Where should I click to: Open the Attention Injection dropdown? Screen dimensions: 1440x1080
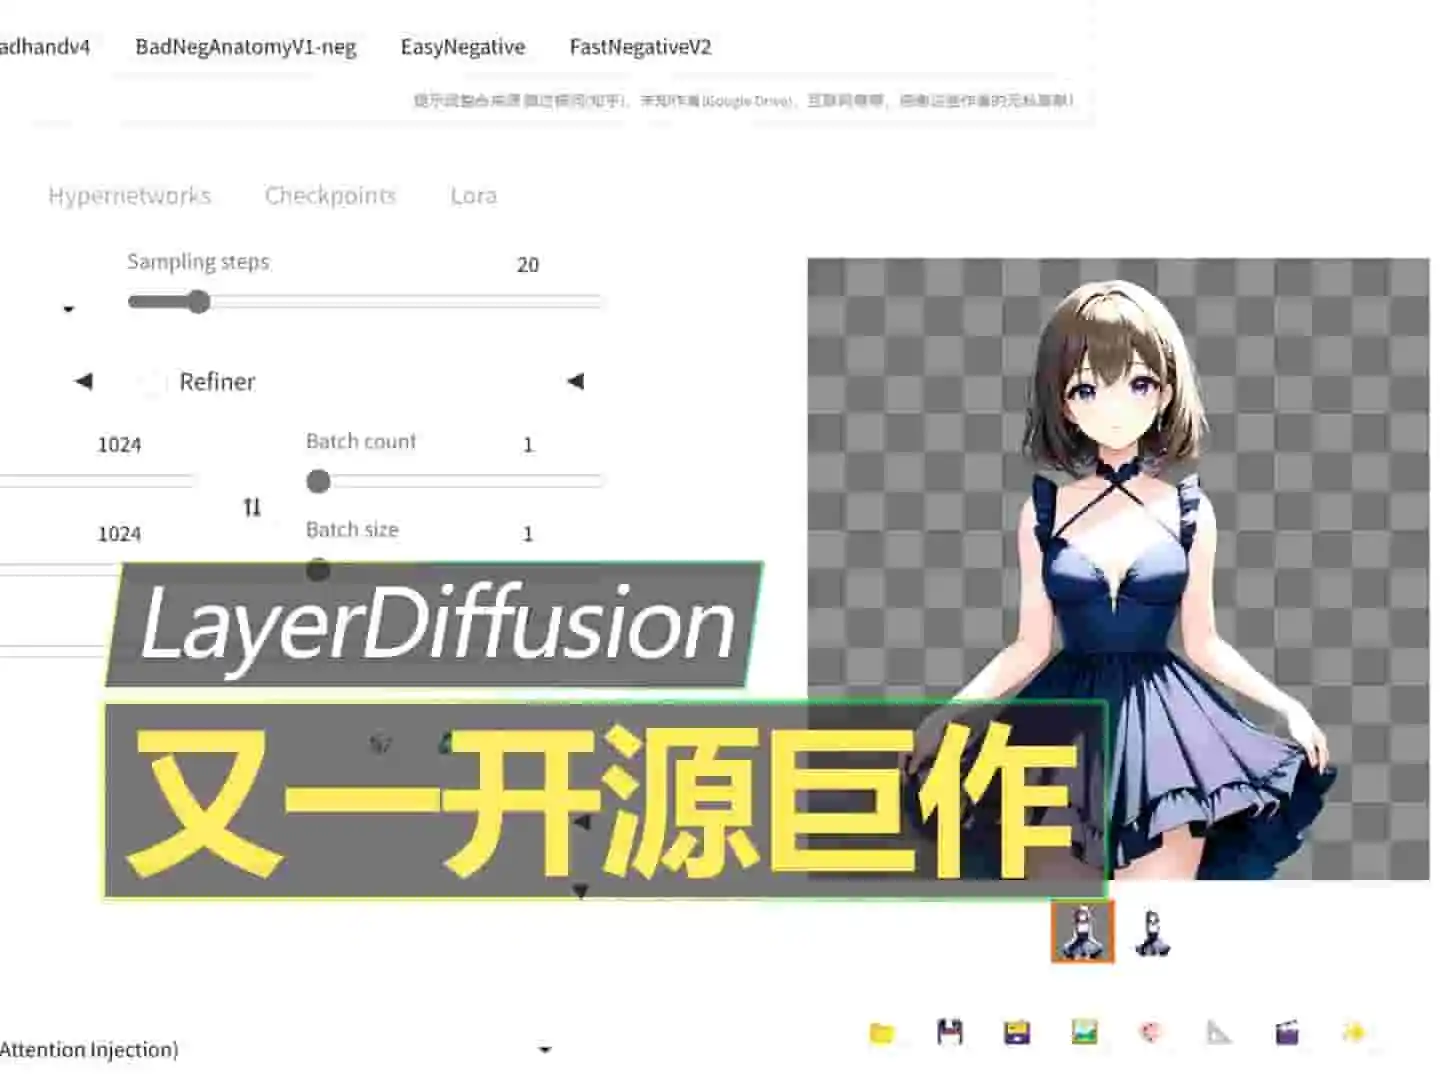(x=545, y=1049)
